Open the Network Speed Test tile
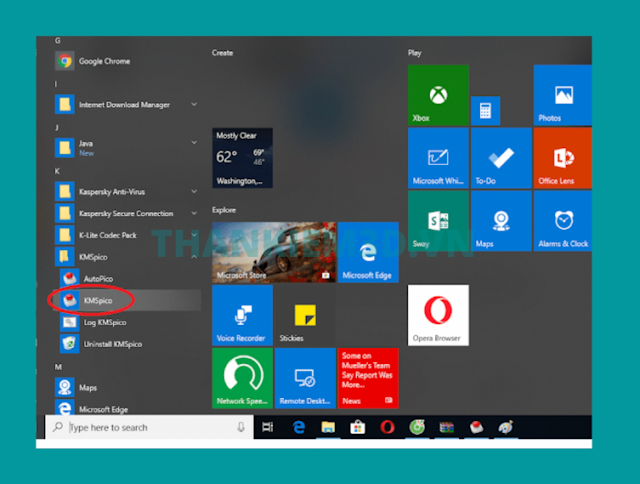This screenshot has height=484, width=640. [242, 378]
